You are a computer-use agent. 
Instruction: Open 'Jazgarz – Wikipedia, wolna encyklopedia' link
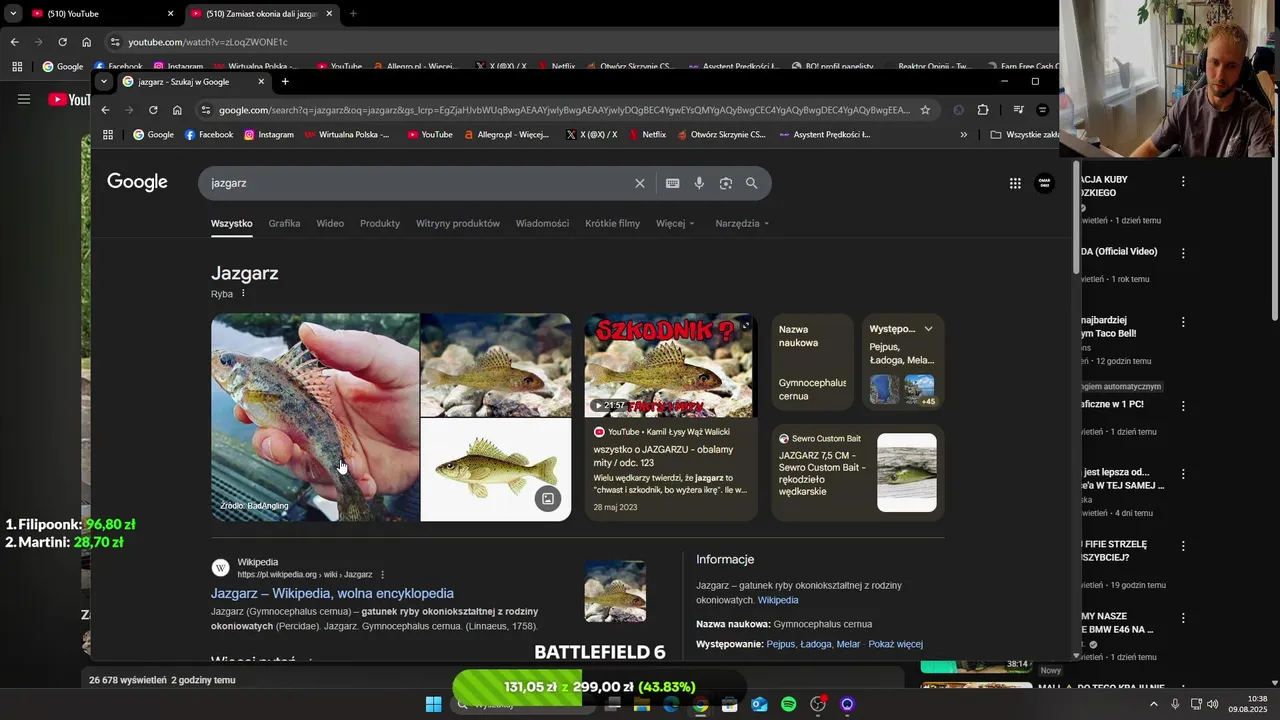point(332,593)
